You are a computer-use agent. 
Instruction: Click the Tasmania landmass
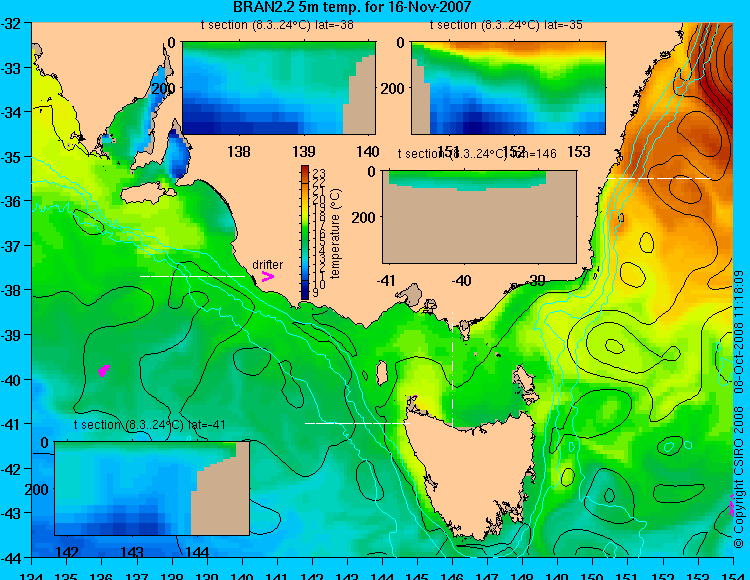(473, 473)
